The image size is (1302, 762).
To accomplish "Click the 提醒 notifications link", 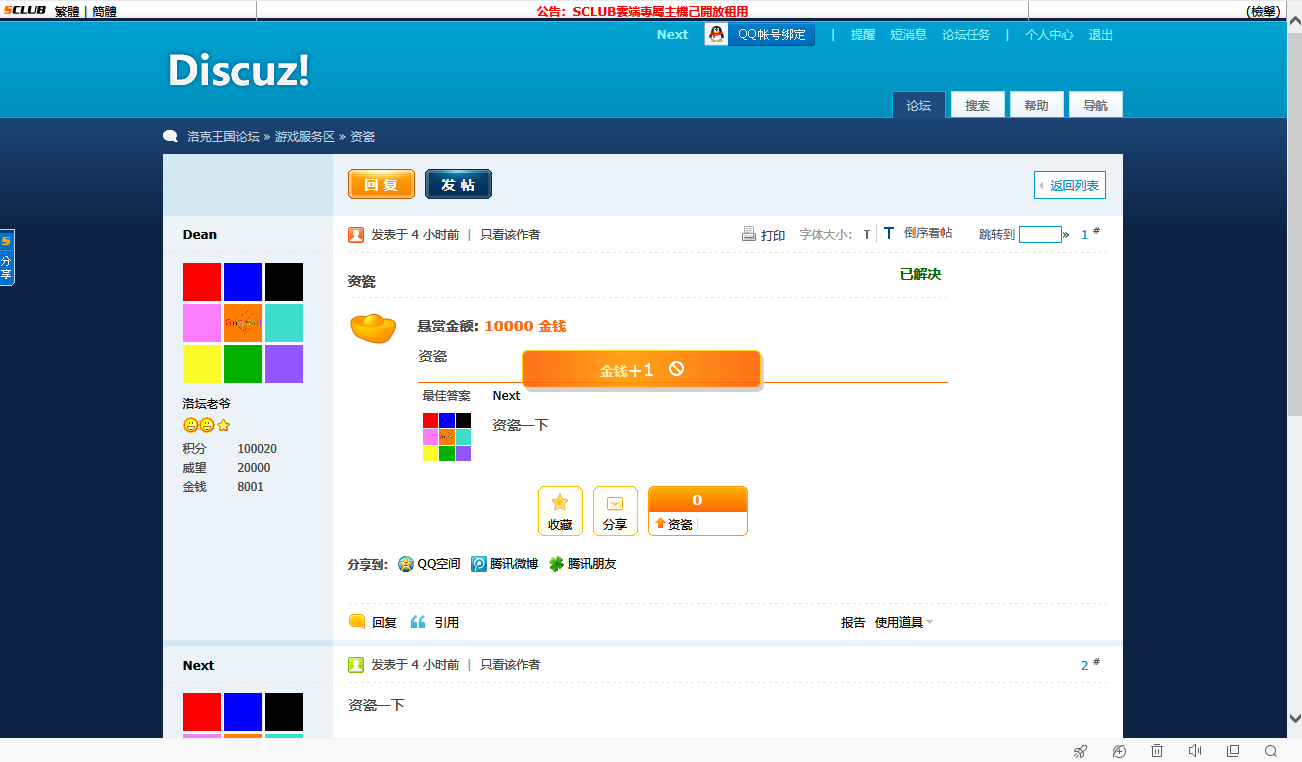I will click(x=863, y=34).
